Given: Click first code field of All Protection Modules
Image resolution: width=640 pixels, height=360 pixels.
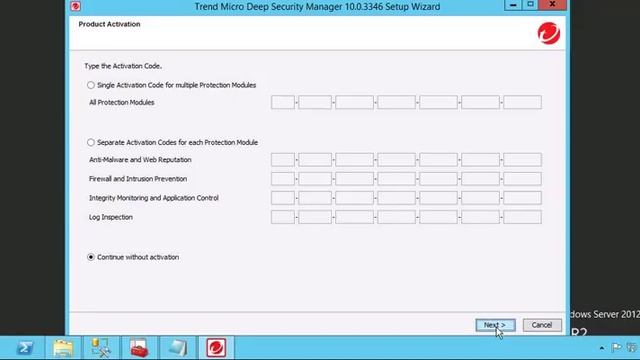Looking at the screenshot, I should [x=282, y=102].
